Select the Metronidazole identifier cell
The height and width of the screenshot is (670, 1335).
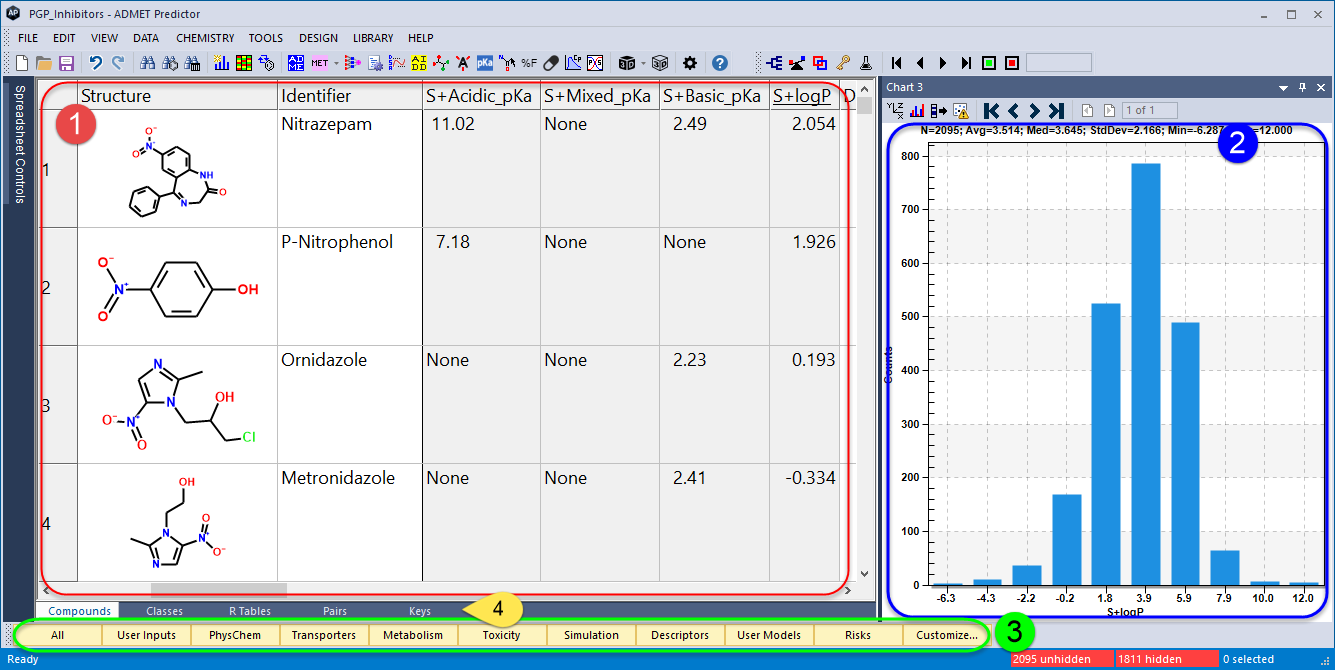(x=349, y=522)
